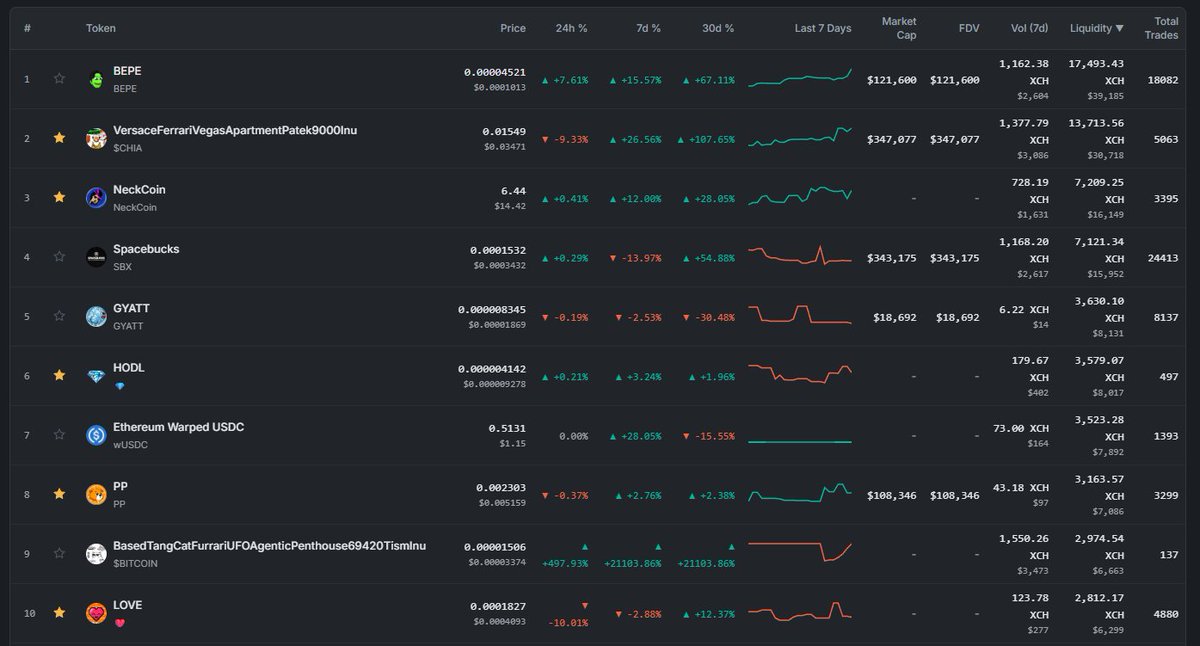Star the BasedTangCat $BITCOIN token

(59, 553)
